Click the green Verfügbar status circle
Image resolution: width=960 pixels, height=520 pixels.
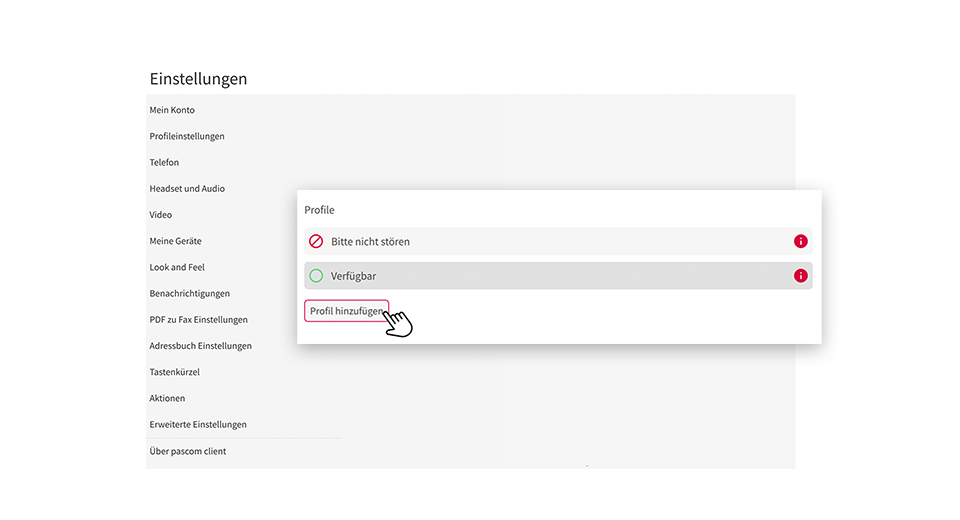coord(316,276)
